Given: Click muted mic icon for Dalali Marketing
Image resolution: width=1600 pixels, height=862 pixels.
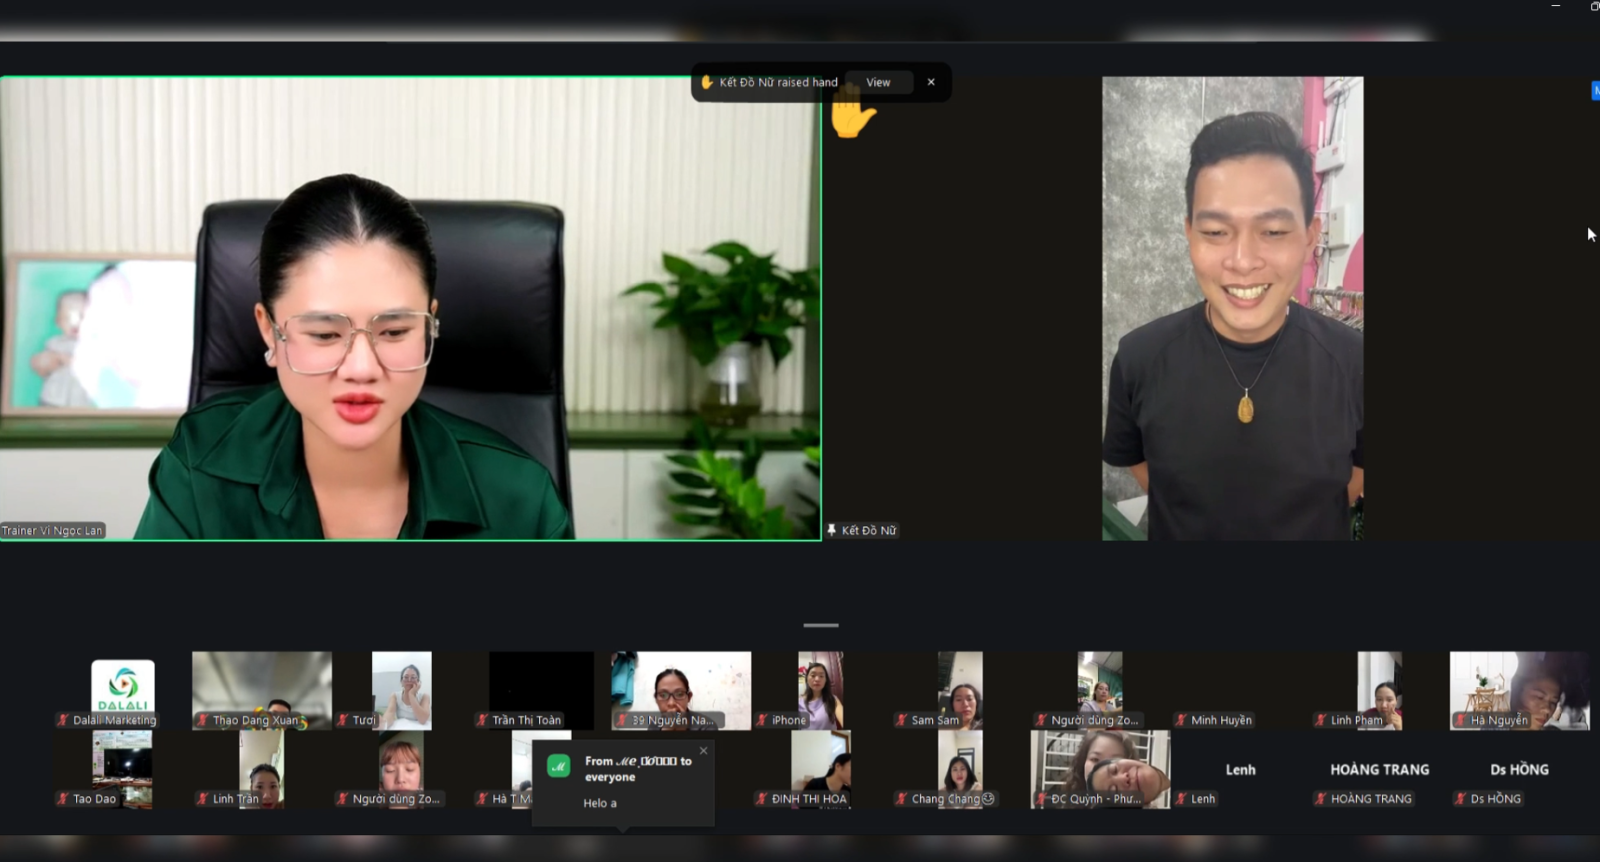Looking at the screenshot, I should pyautogui.click(x=64, y=720).
